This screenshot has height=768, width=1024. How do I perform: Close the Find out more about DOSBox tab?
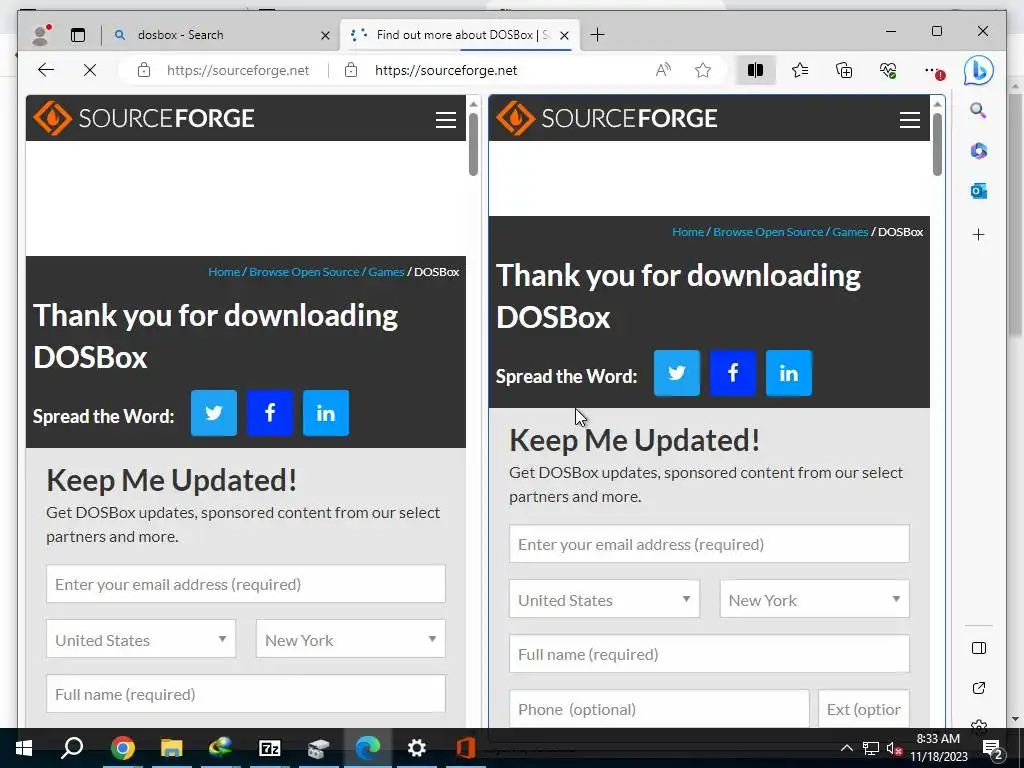564,35
